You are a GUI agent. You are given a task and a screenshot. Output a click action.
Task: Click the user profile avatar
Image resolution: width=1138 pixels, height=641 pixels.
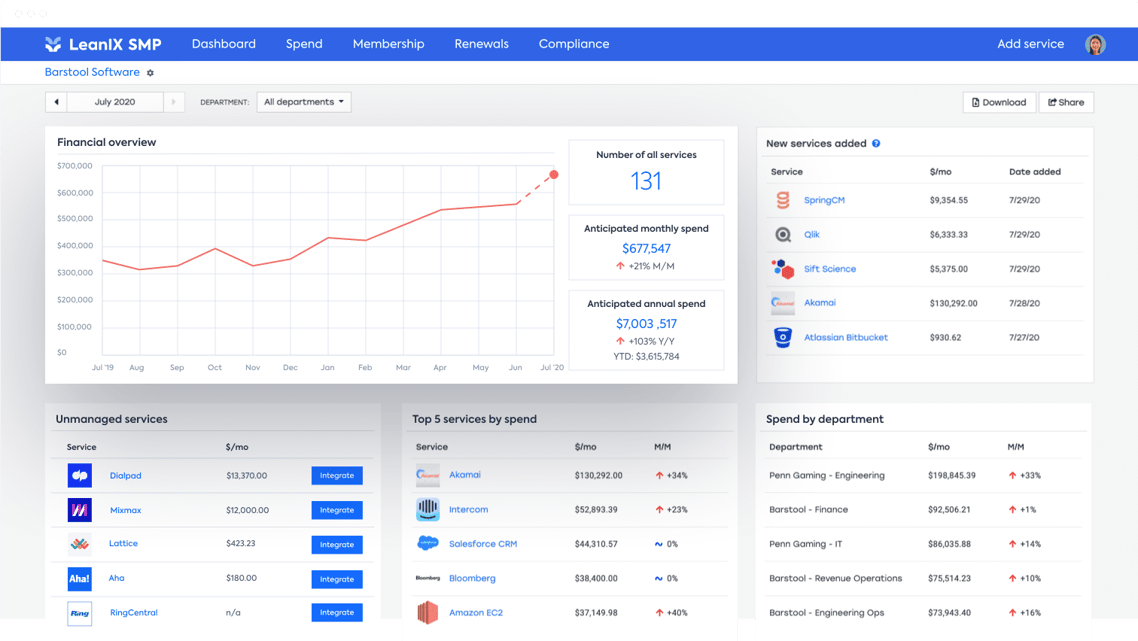point(1095,44)
